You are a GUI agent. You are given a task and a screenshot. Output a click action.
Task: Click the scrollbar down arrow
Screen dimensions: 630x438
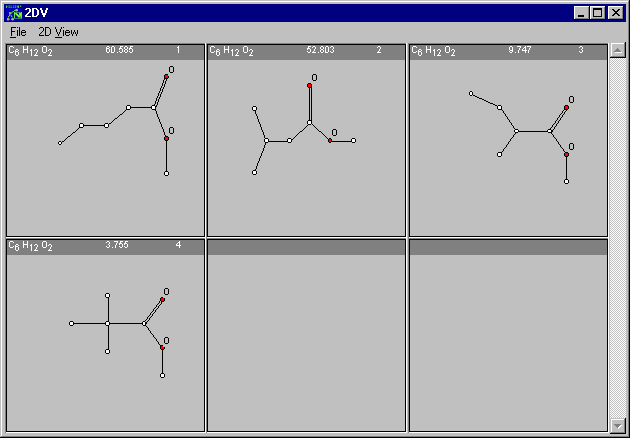tap(618, 425)
